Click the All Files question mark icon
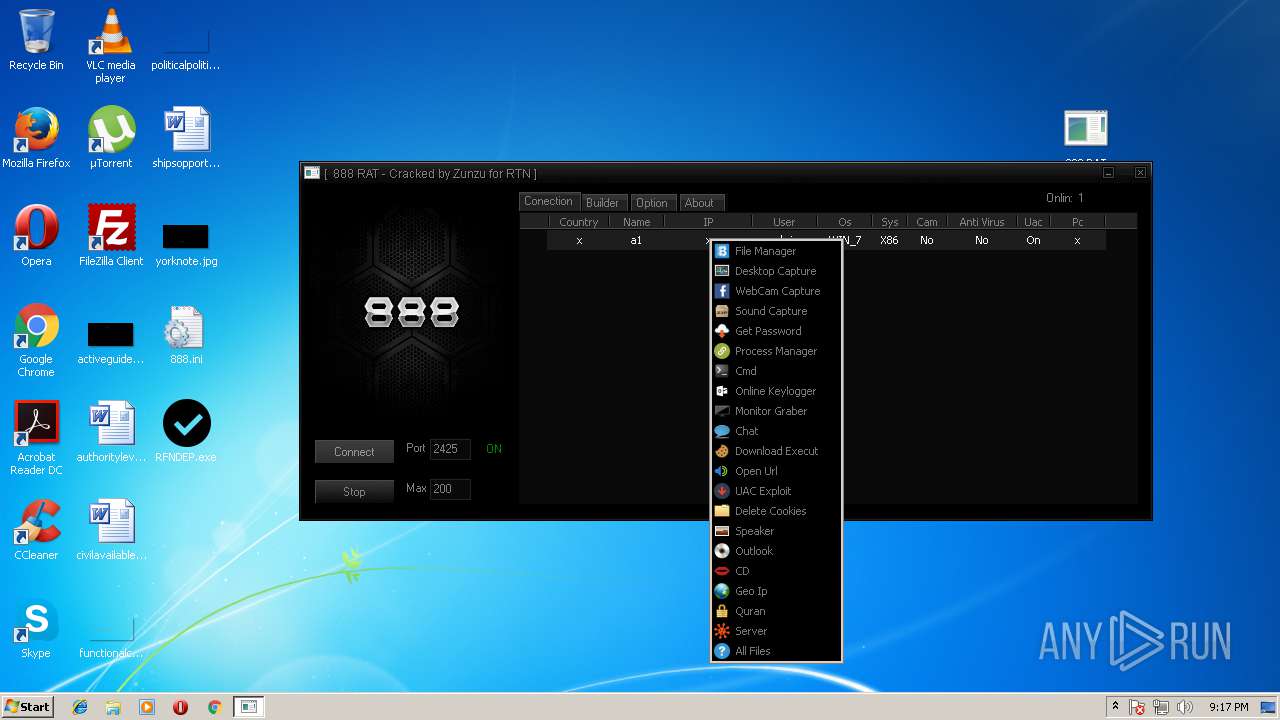This screenshot has height=720, width=1280. [722, 651]
